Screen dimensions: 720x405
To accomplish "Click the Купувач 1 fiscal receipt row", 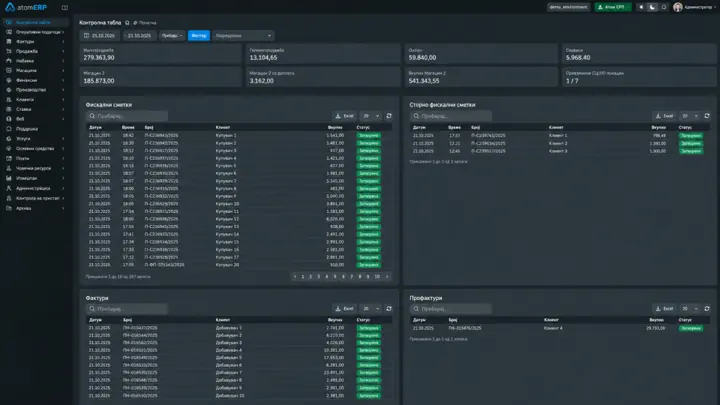I will (239, 135).
